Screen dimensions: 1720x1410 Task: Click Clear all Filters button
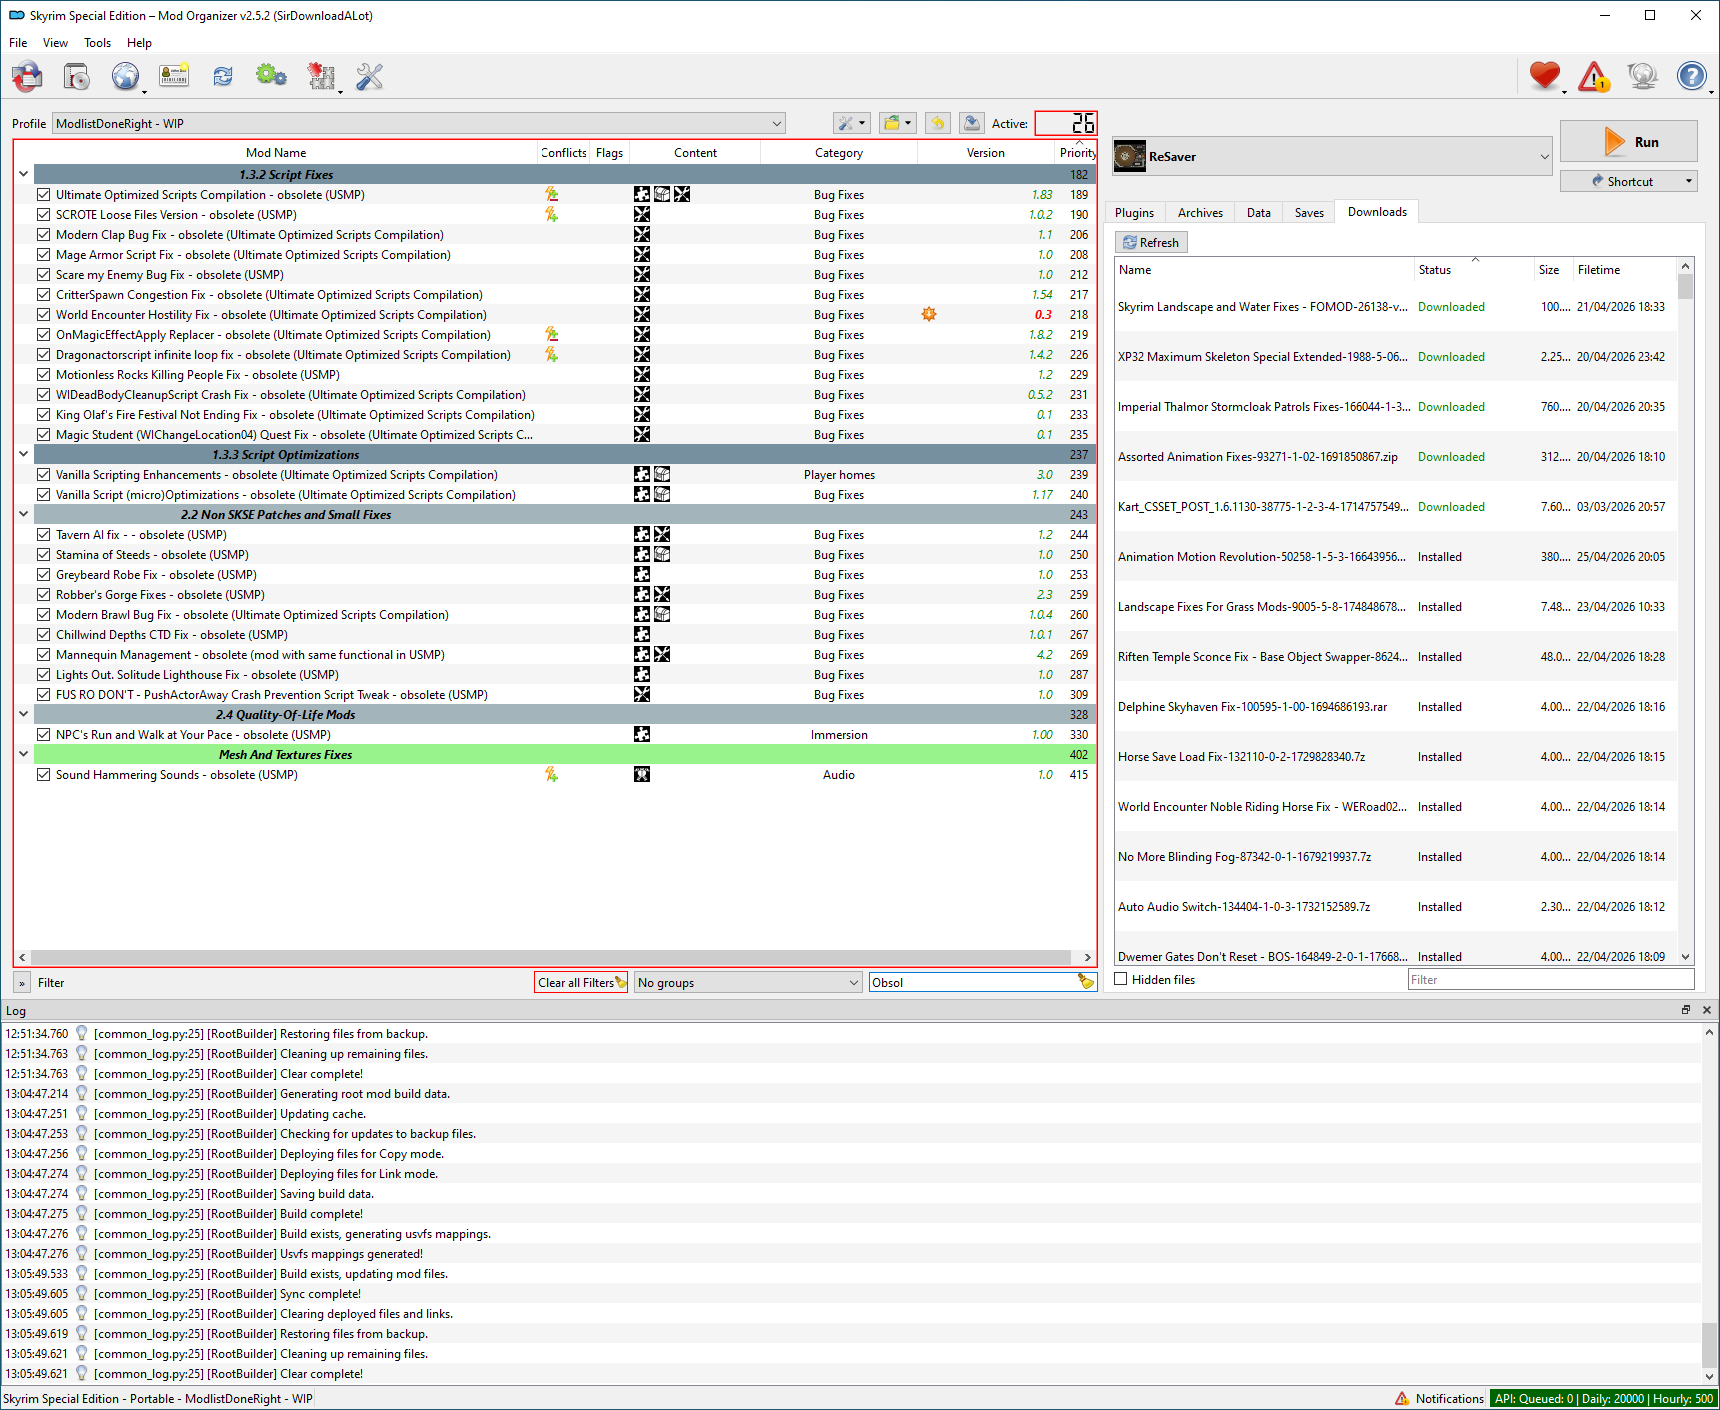click(x=582, y=983)
